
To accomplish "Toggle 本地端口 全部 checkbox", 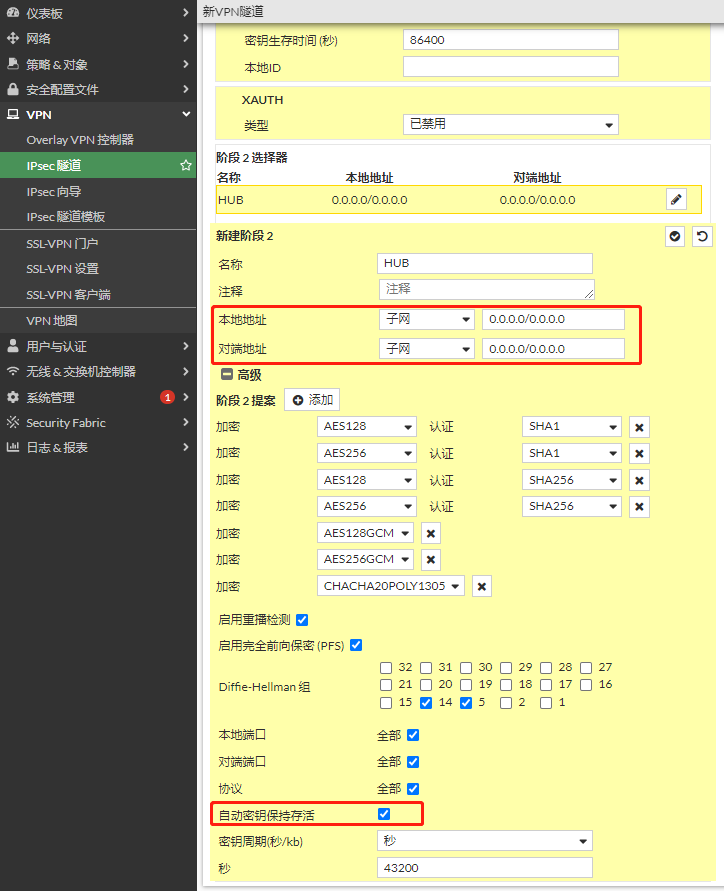I will [x=413, y=735].
